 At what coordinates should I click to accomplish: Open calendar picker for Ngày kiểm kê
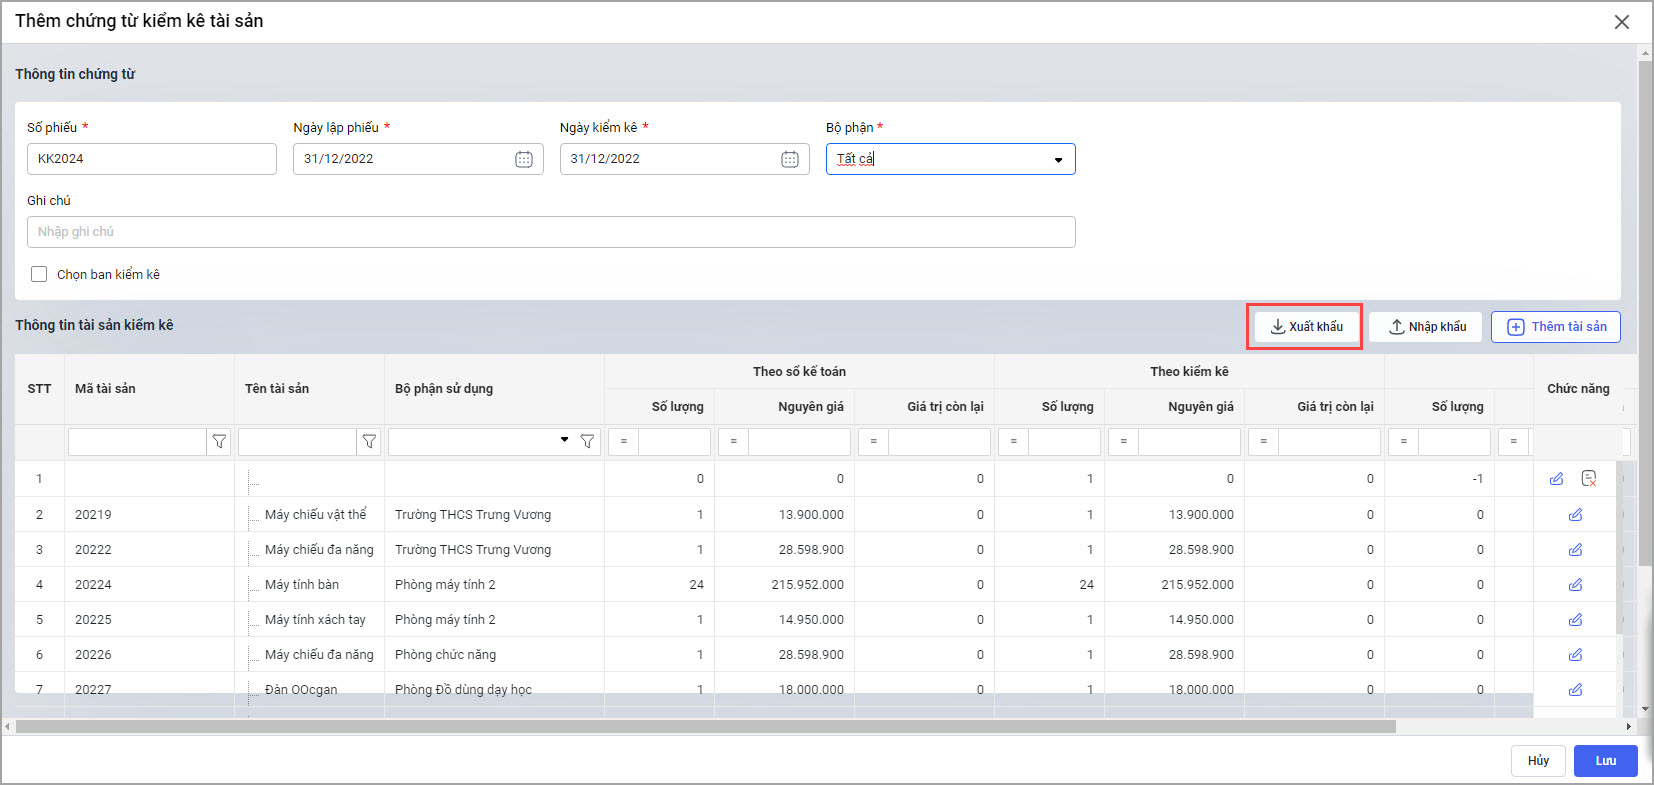(x=790, y=159)
